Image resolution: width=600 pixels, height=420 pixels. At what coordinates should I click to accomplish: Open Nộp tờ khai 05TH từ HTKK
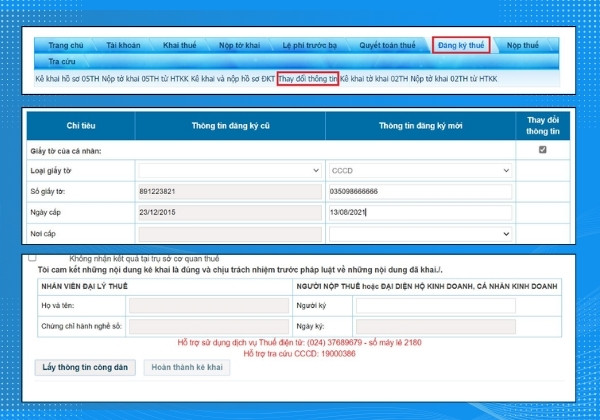(145, 79)
